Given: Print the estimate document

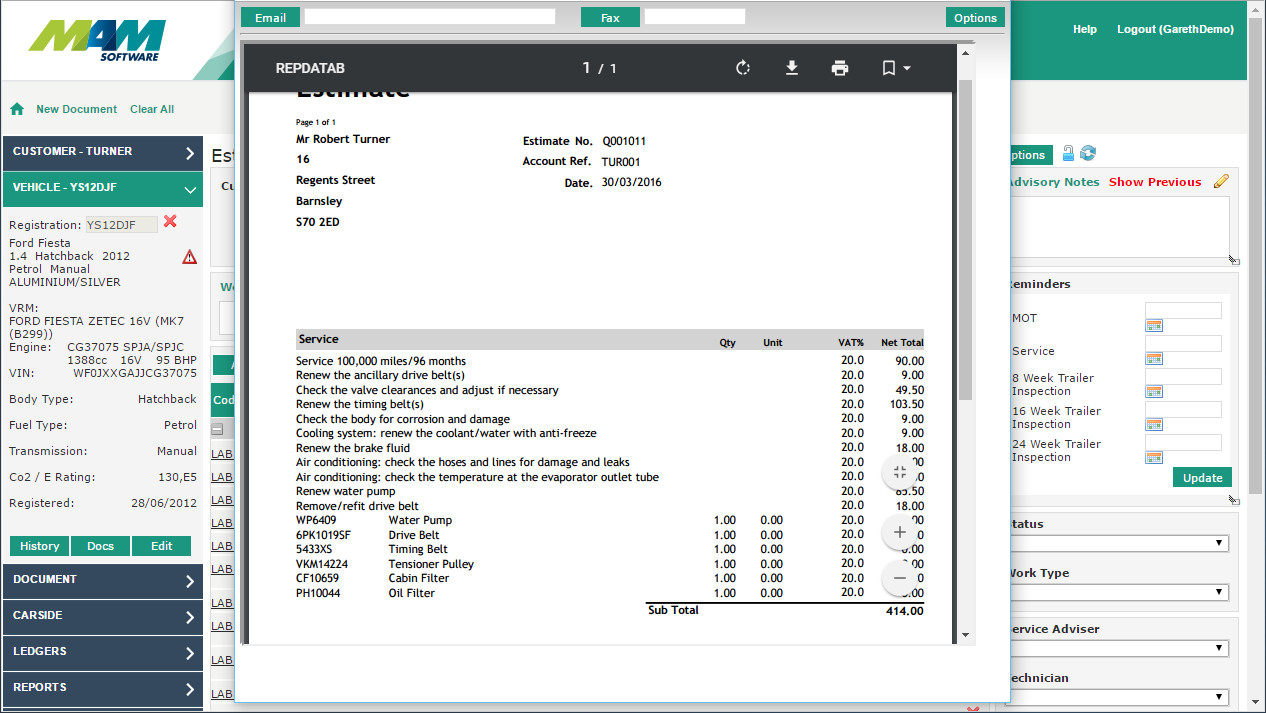Looking at the screenshot, I should tap(840, 68).
